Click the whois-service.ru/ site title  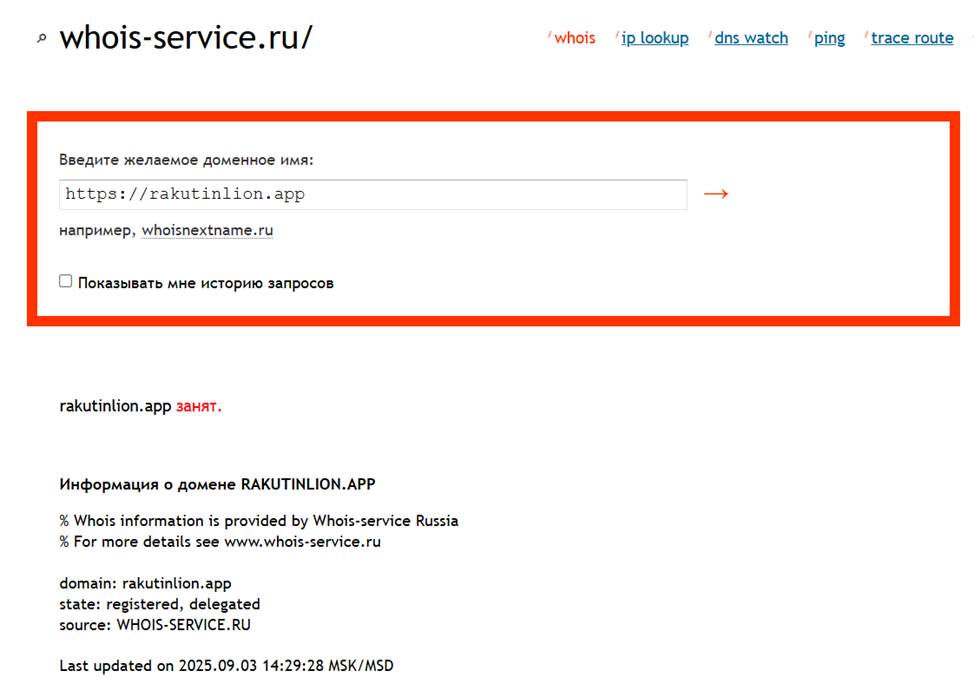tap(186, 38)
